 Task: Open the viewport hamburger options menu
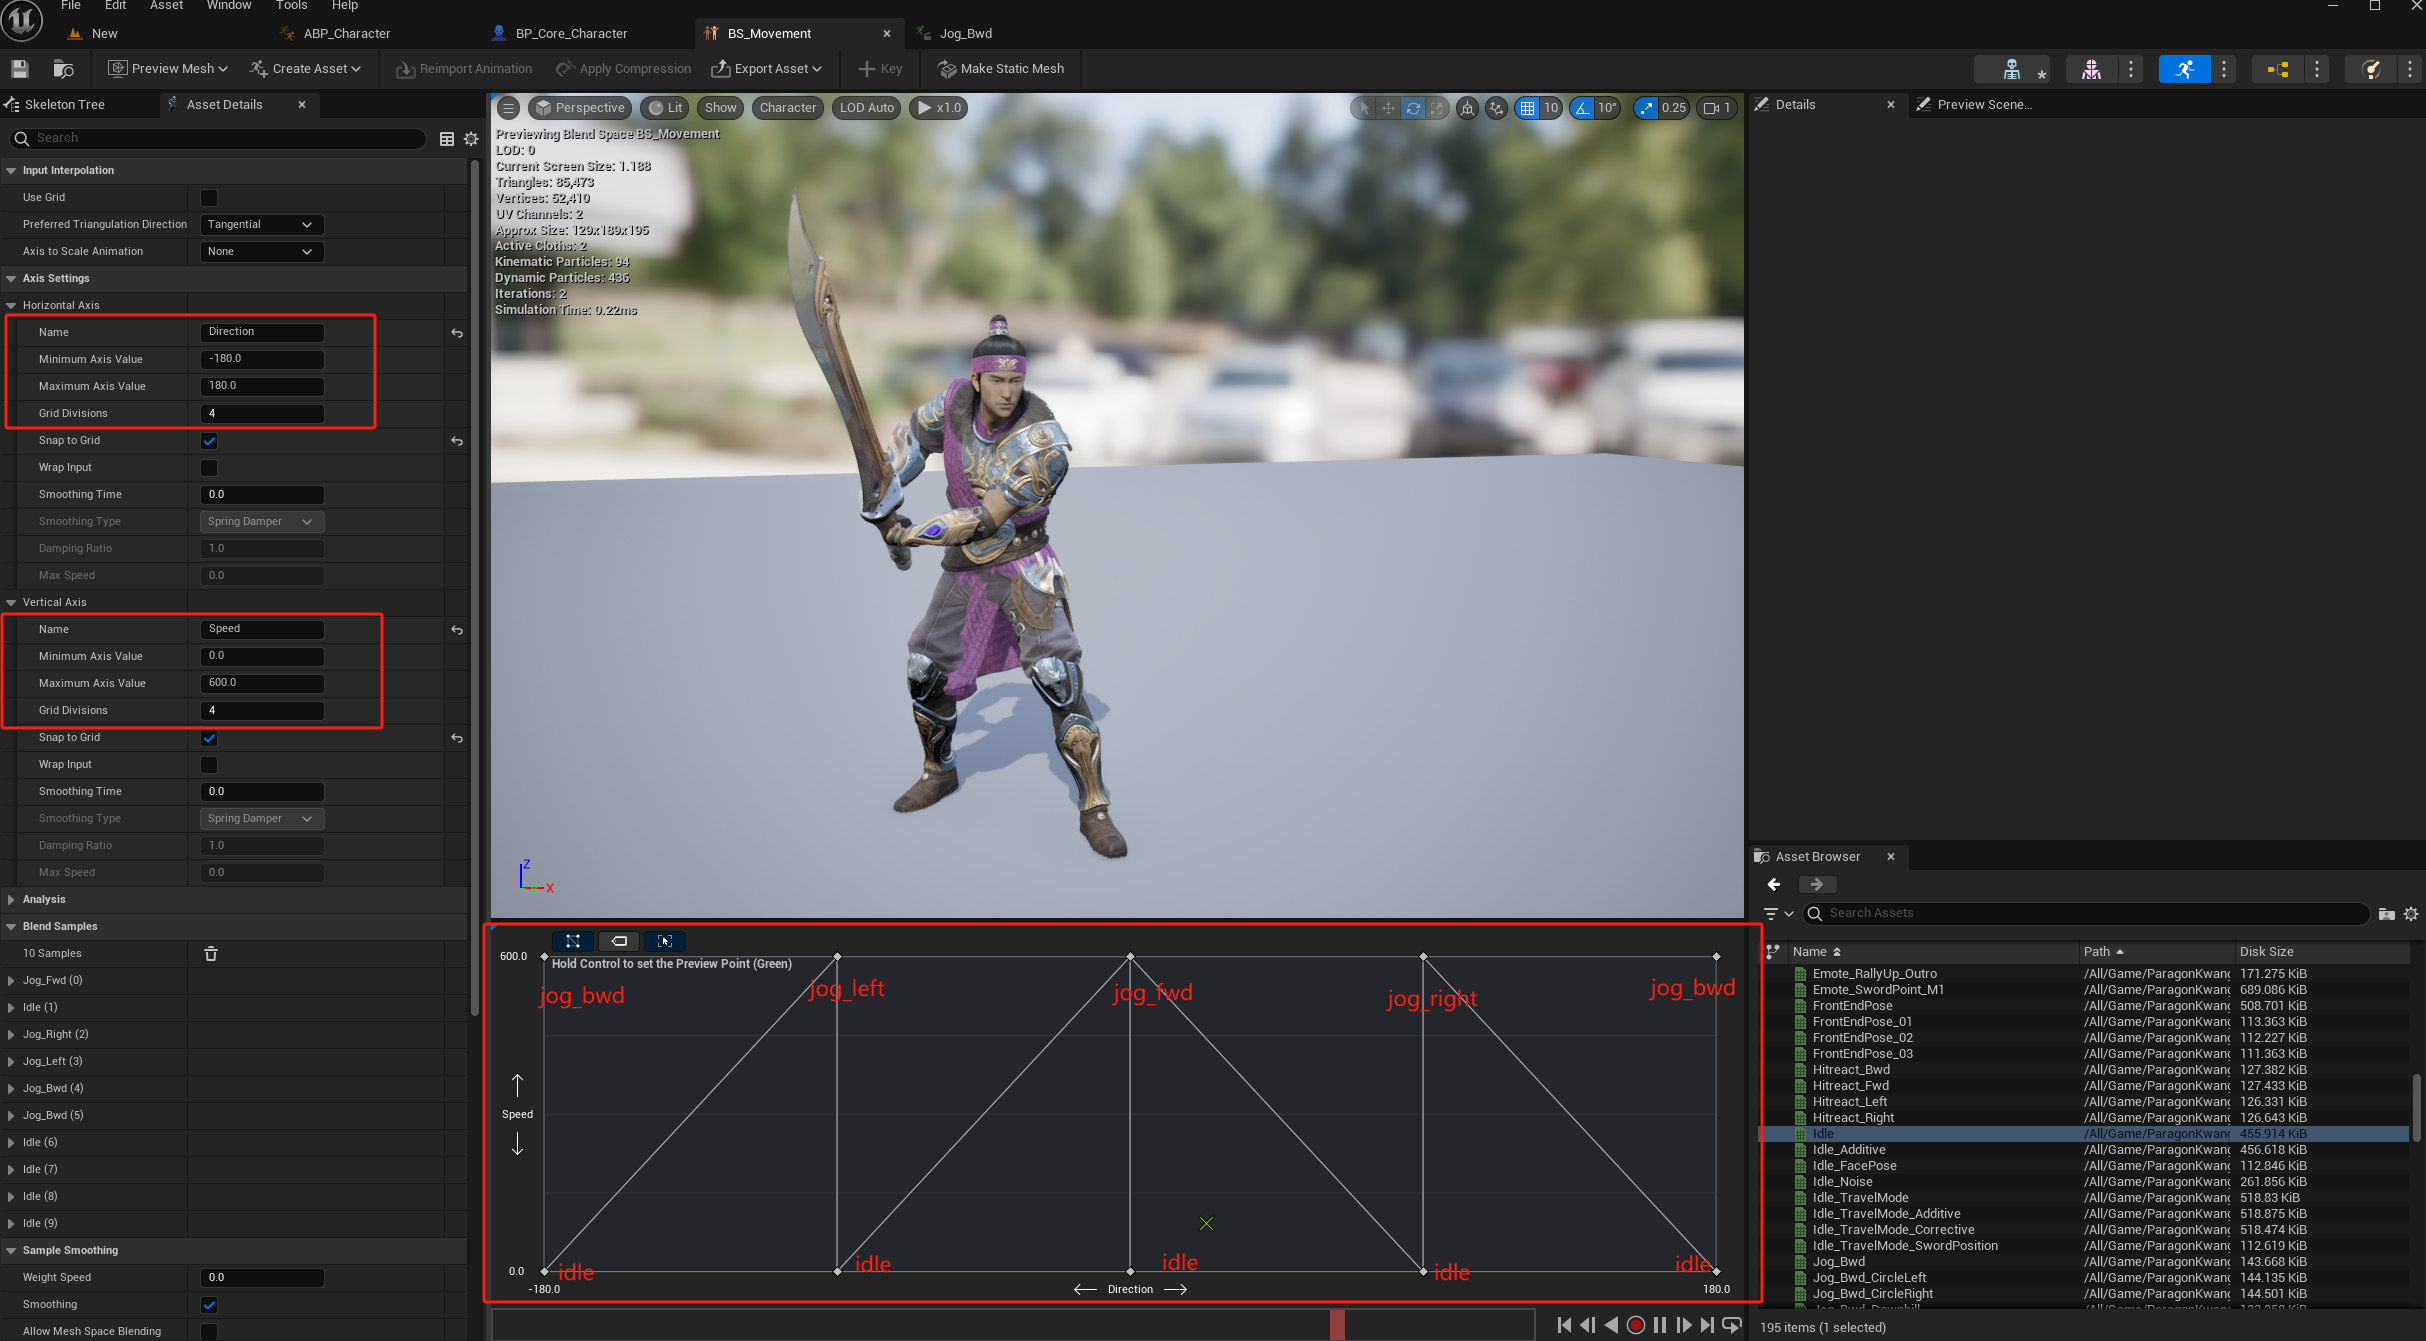(508, 108)
